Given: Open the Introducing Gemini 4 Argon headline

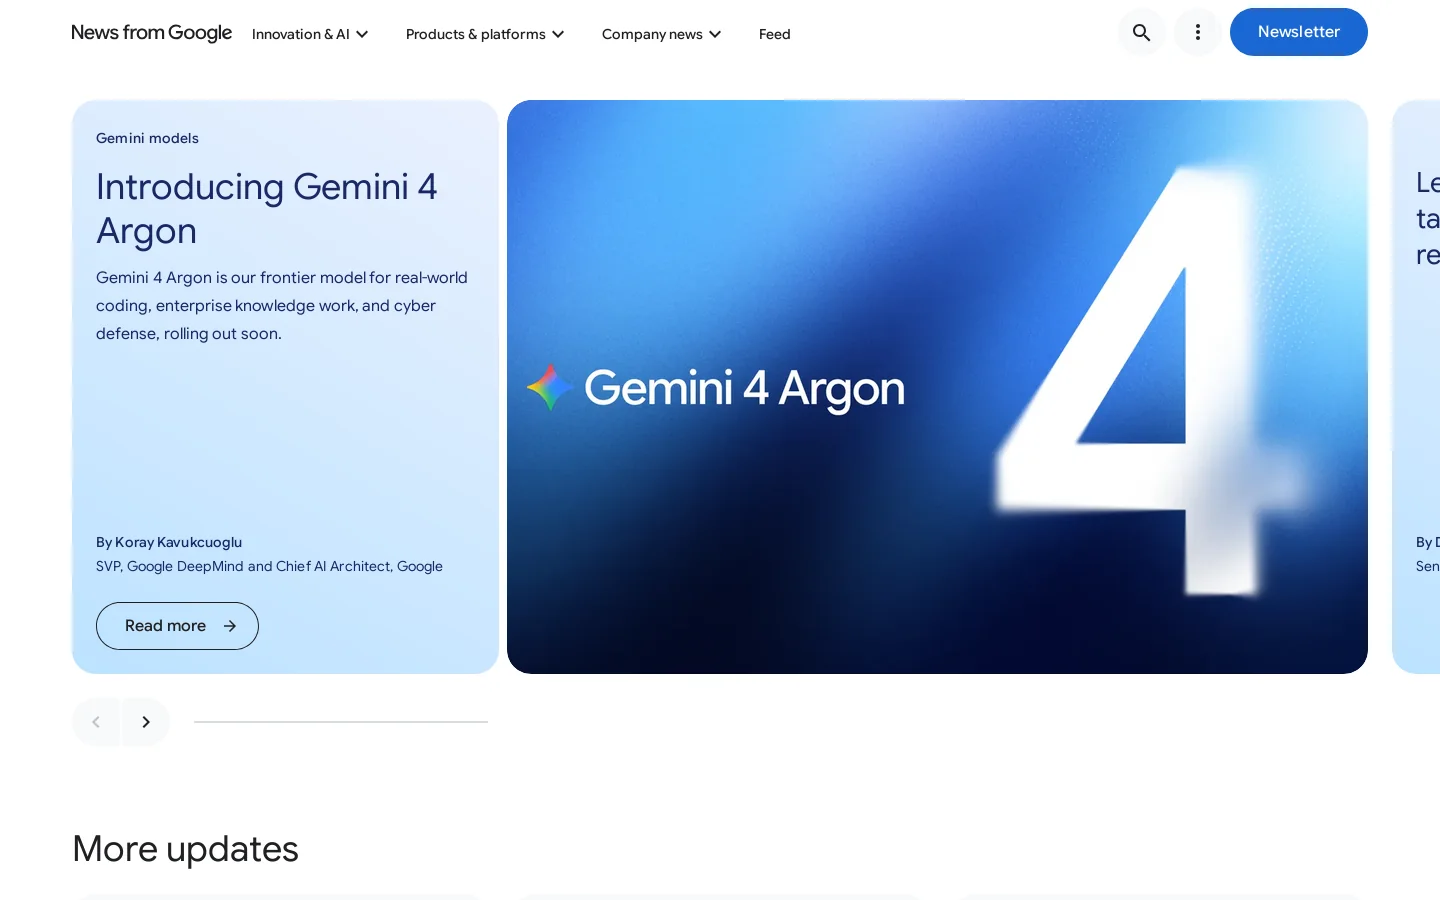Looking at the screenshot, I should tap(267, 209).
